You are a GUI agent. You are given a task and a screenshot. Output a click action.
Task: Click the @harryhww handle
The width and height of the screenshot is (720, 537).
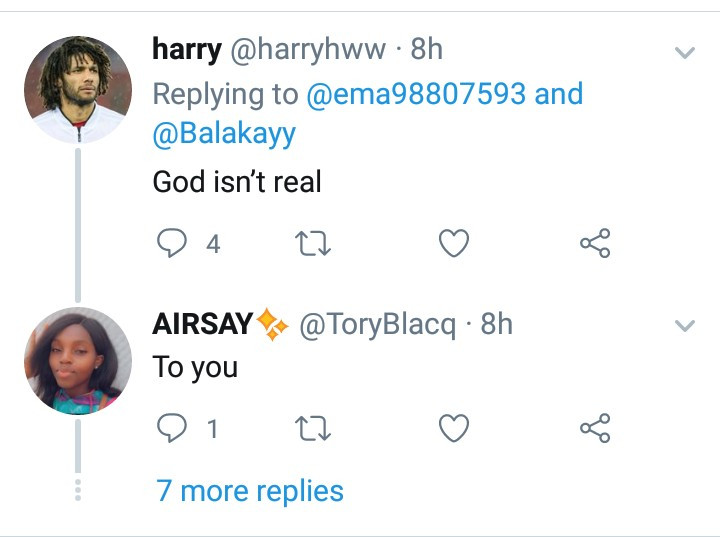coord(308,50)
